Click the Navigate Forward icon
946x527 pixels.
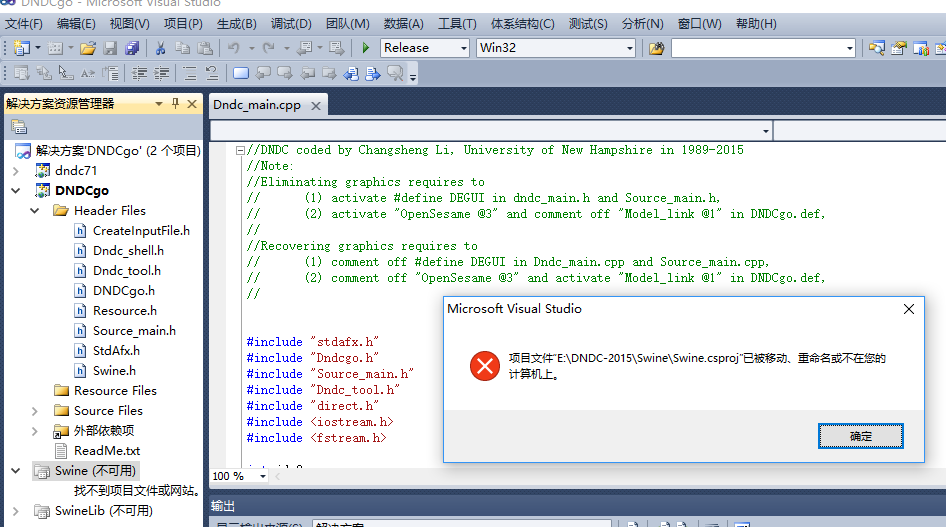pyautogui.click(x=337, y=48)
